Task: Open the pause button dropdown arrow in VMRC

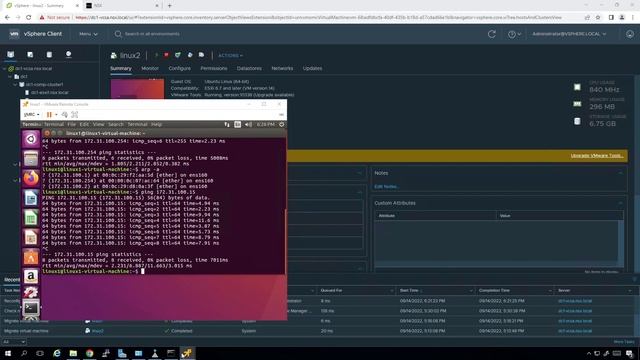Action: click(56, 115)
